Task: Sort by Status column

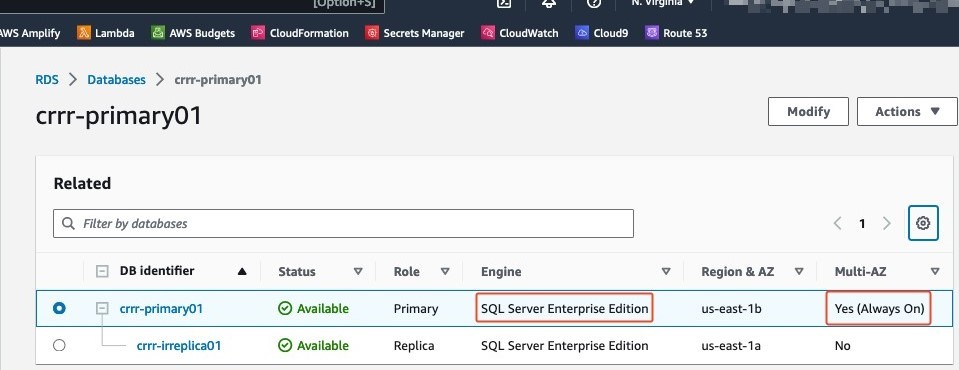Action: coord(358,272)
